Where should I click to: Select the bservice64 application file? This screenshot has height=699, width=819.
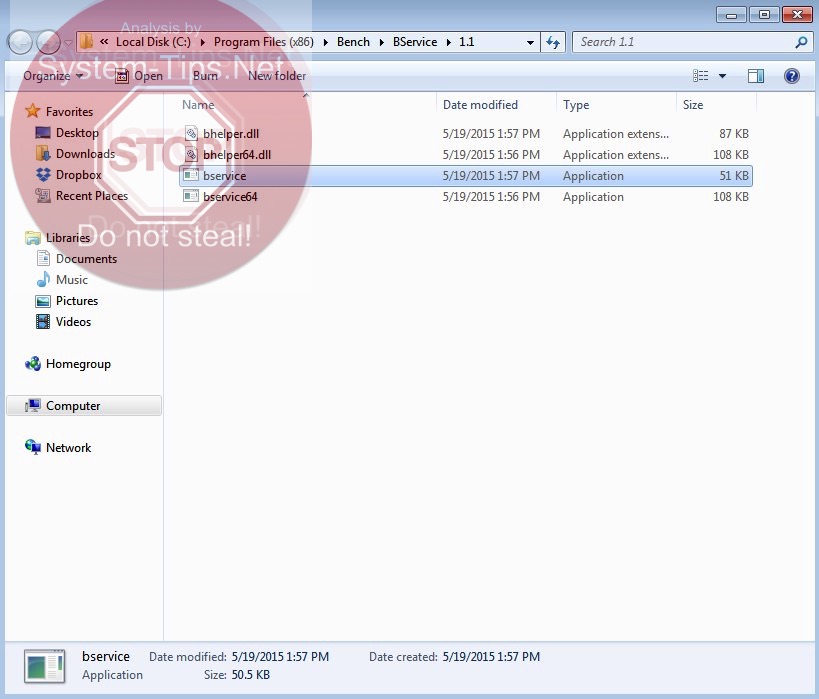230,197
